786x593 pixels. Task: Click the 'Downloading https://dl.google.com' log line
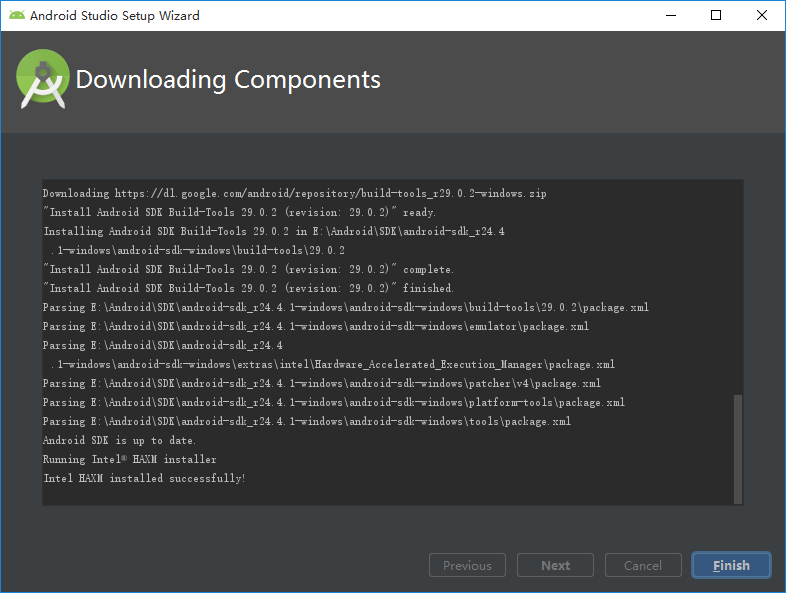[x=295, y=193]
